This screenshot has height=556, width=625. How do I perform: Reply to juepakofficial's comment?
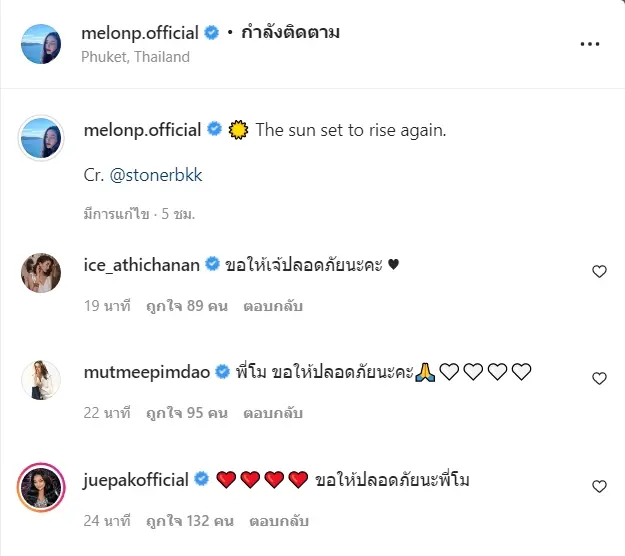[x=277, y=521]
